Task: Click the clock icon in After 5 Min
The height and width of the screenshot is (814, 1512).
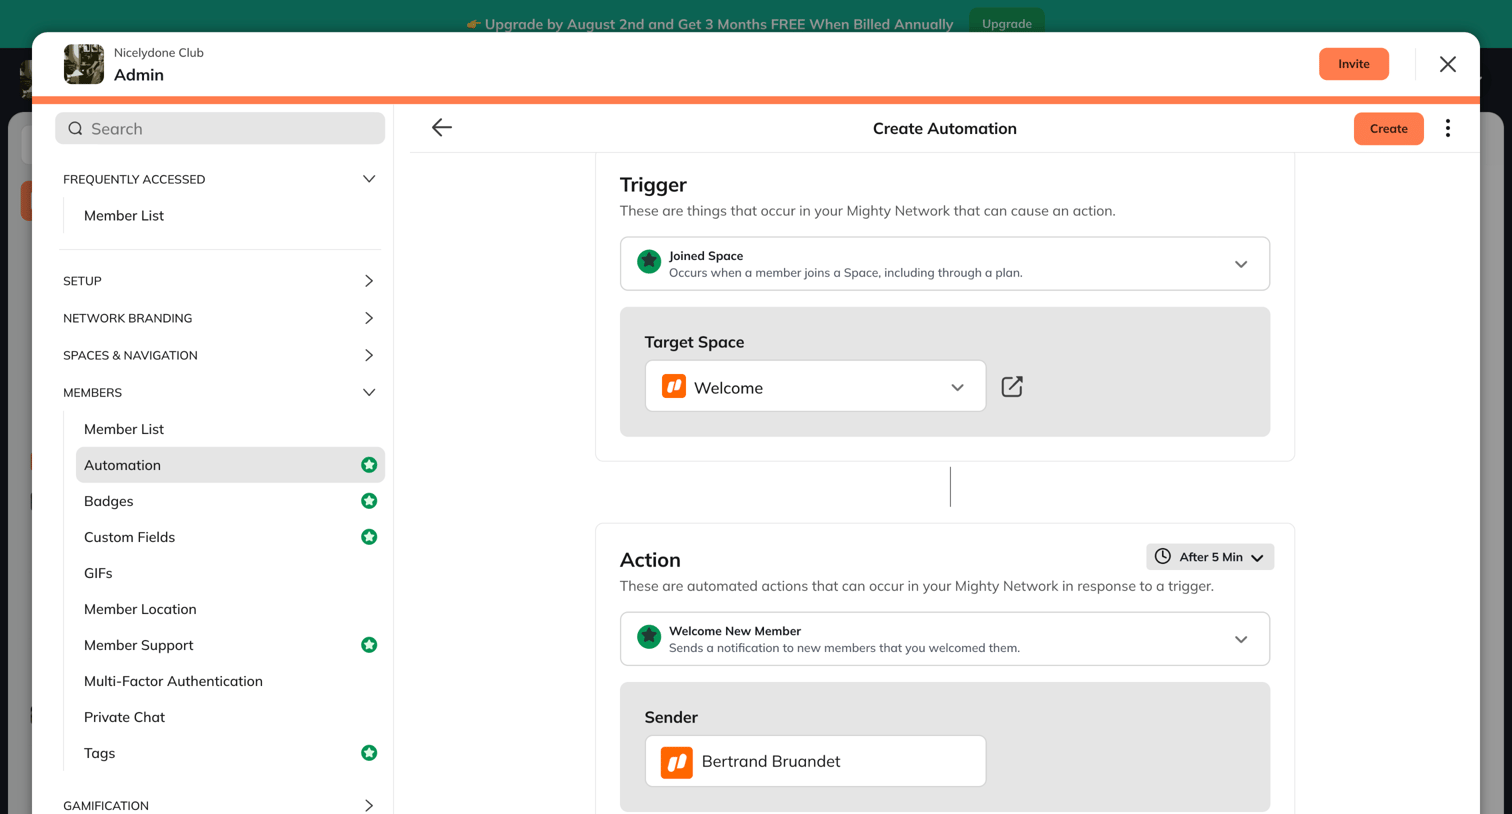Action: click(x=1162, y=557)
